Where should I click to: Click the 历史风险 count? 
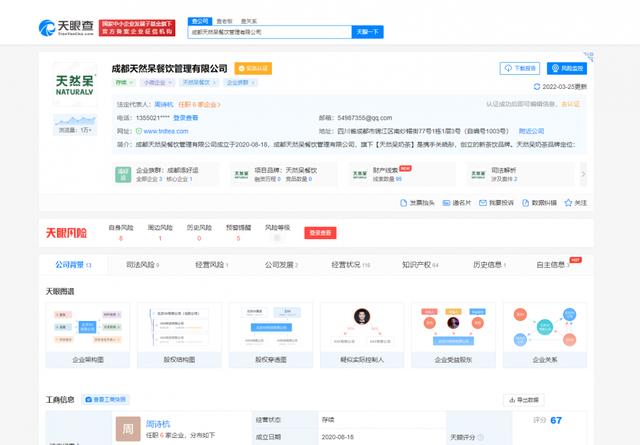[199, 238]
